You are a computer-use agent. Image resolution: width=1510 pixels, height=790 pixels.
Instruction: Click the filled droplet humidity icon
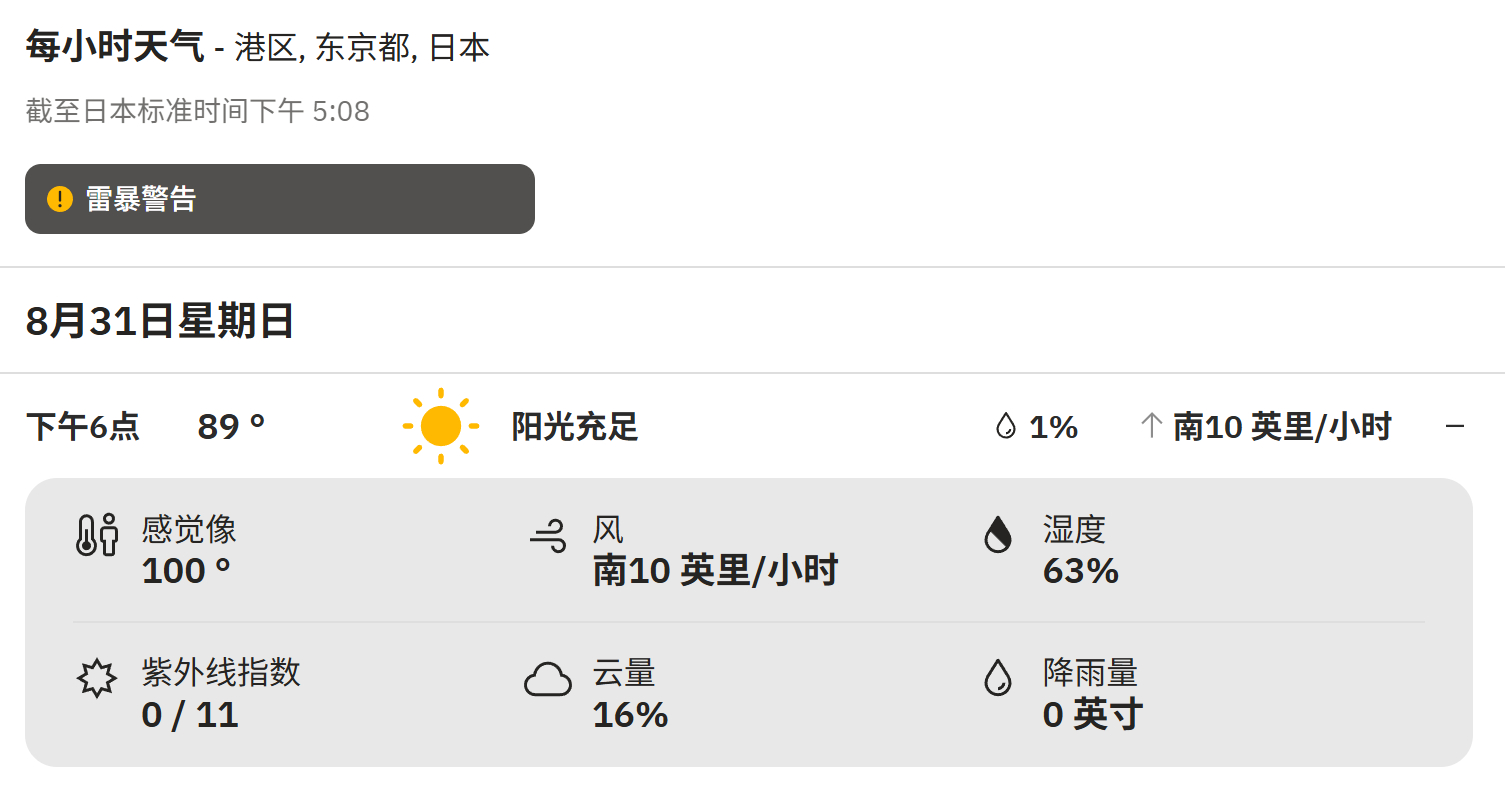[998, 535]
